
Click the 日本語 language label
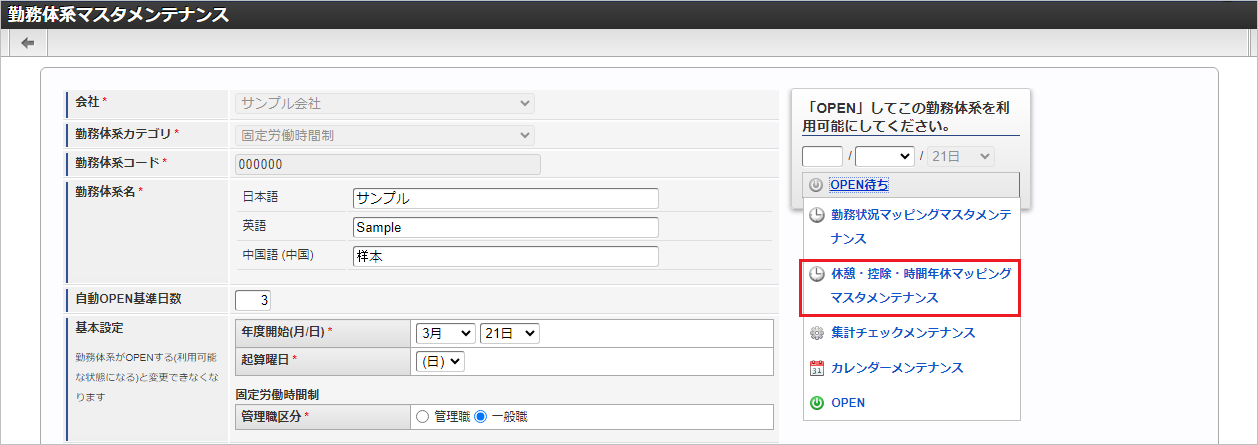tap(260, 197)
